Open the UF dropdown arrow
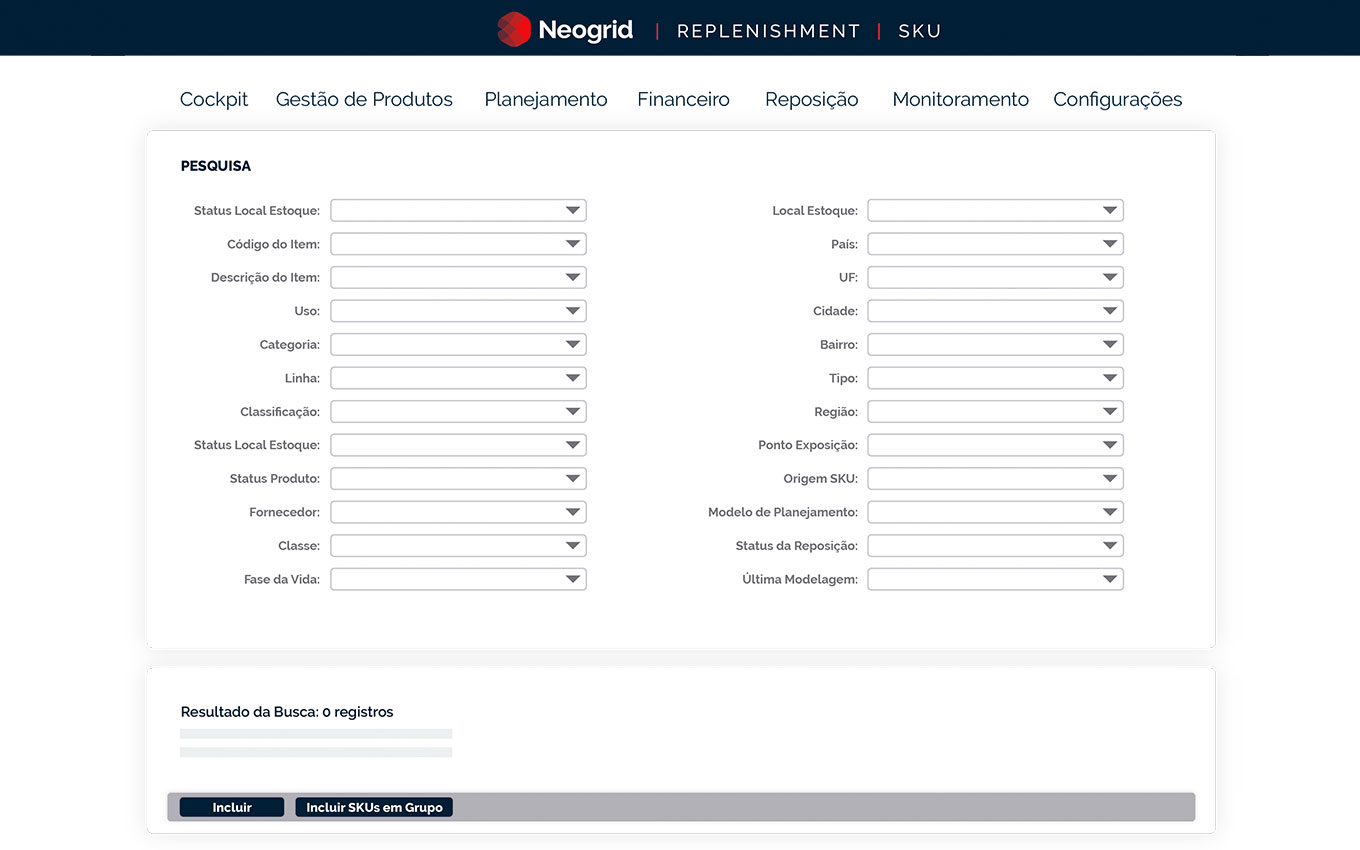The width and height of the screenshot is (1360, 850). [x=1109, y=278]
